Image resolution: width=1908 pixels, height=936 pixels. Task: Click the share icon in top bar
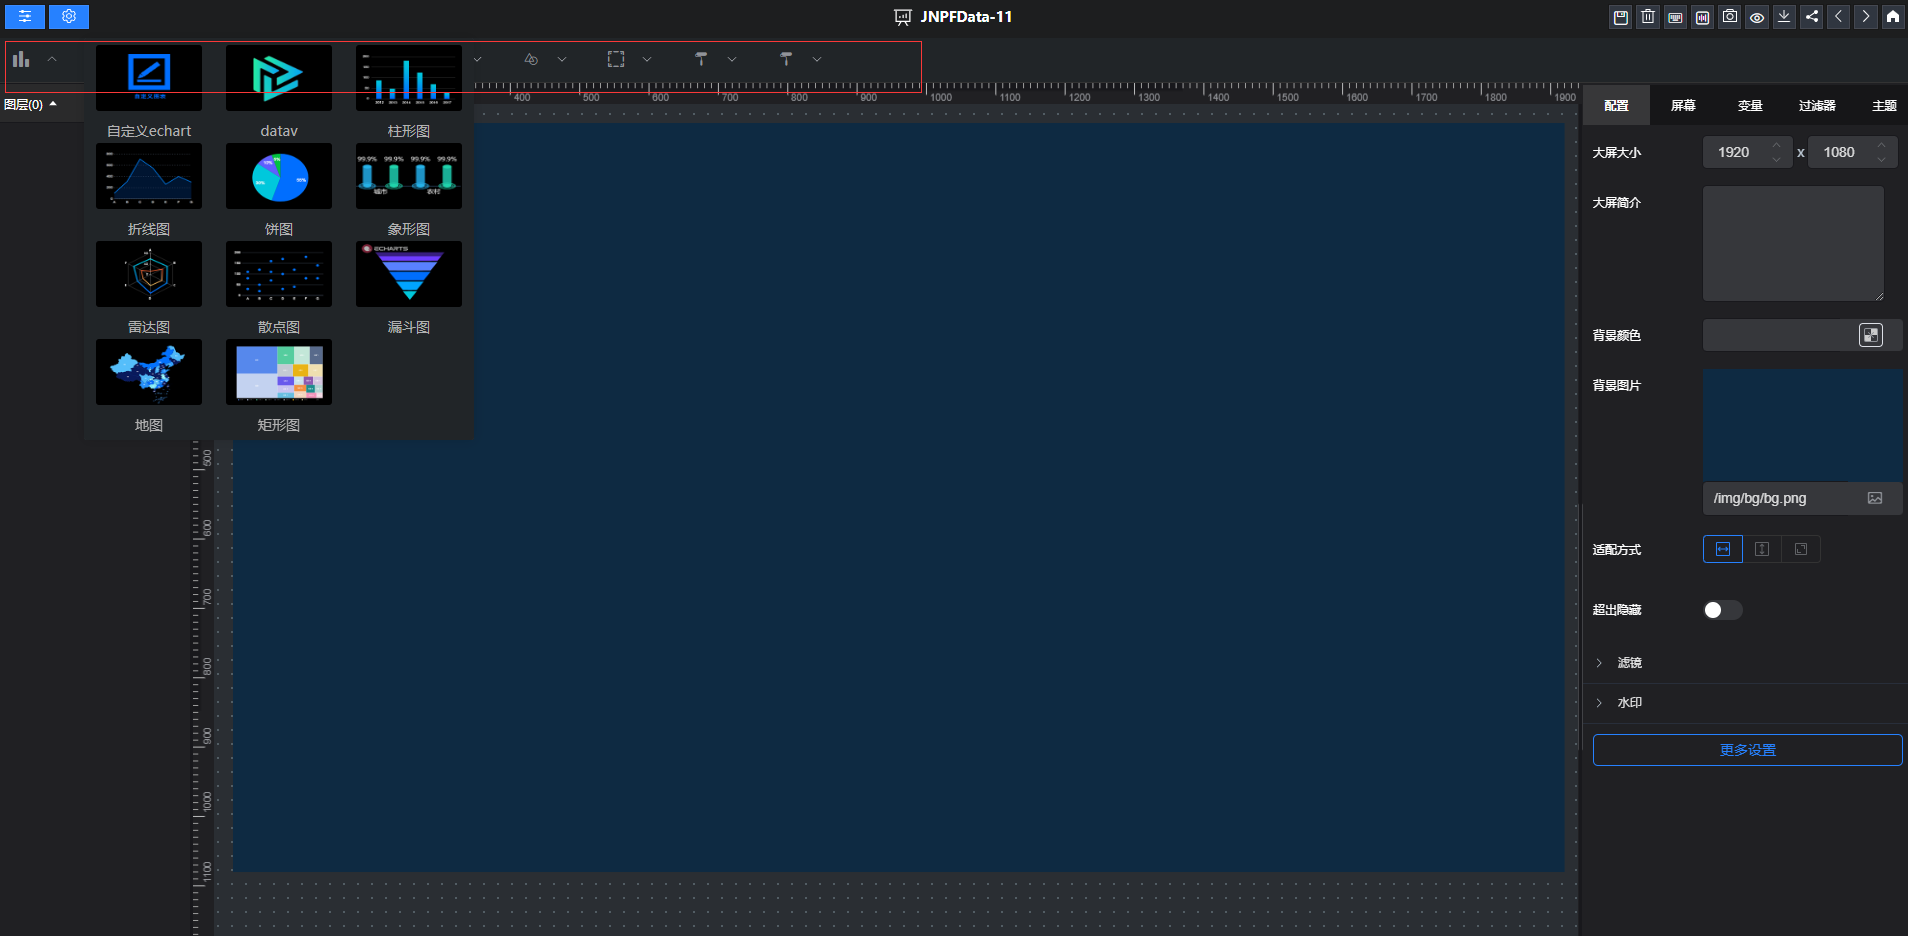pyautogui.click(x=1811, y=17)
